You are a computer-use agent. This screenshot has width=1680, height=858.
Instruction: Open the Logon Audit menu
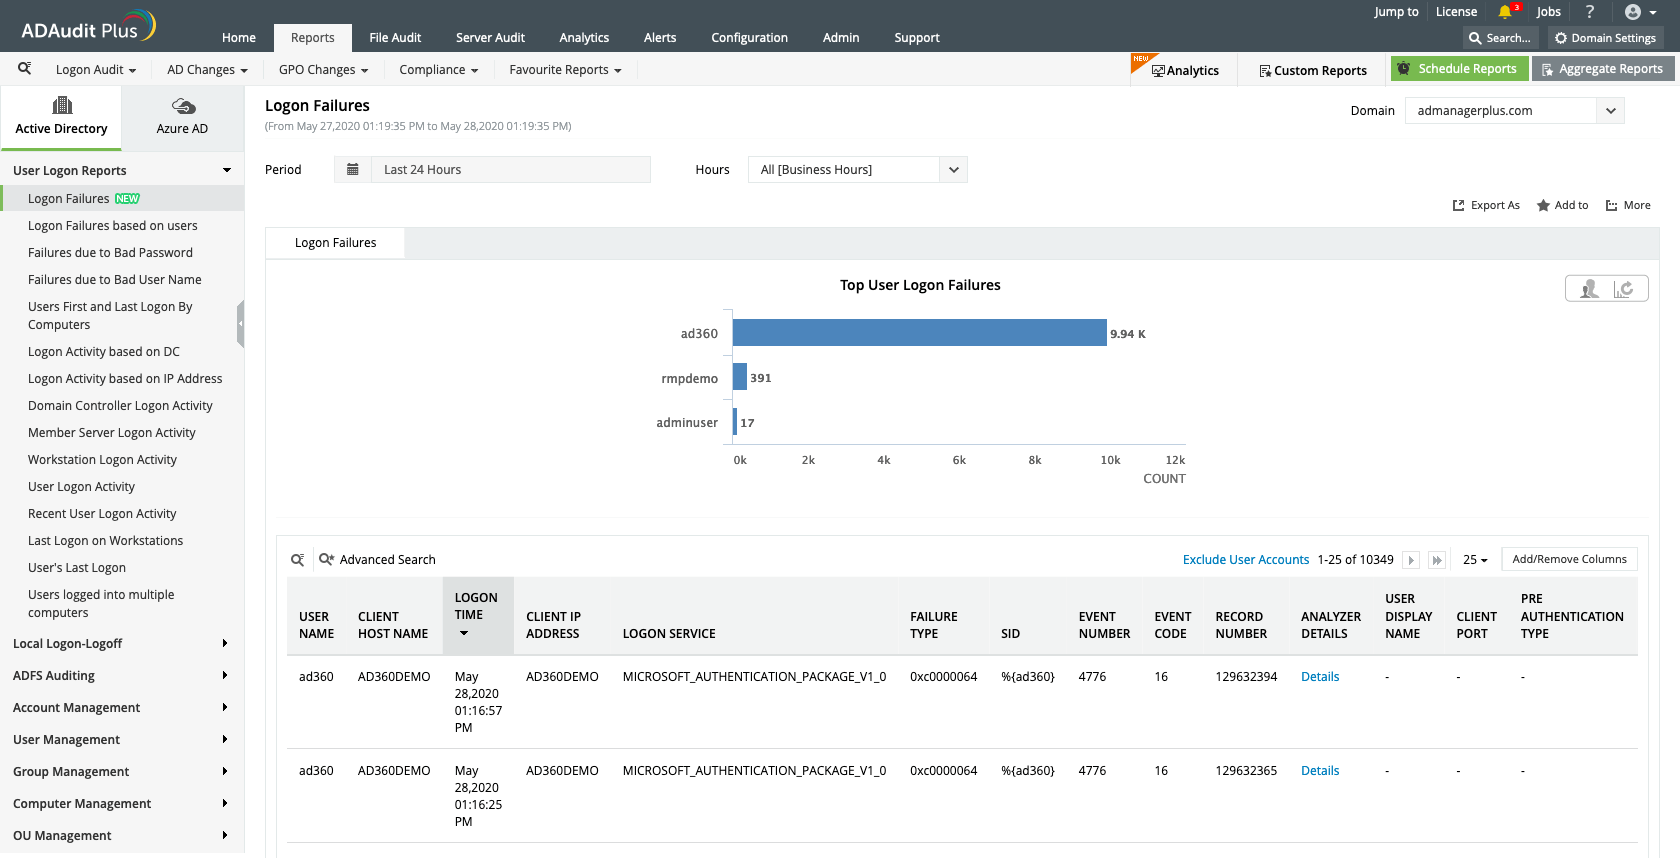point(95,70)
